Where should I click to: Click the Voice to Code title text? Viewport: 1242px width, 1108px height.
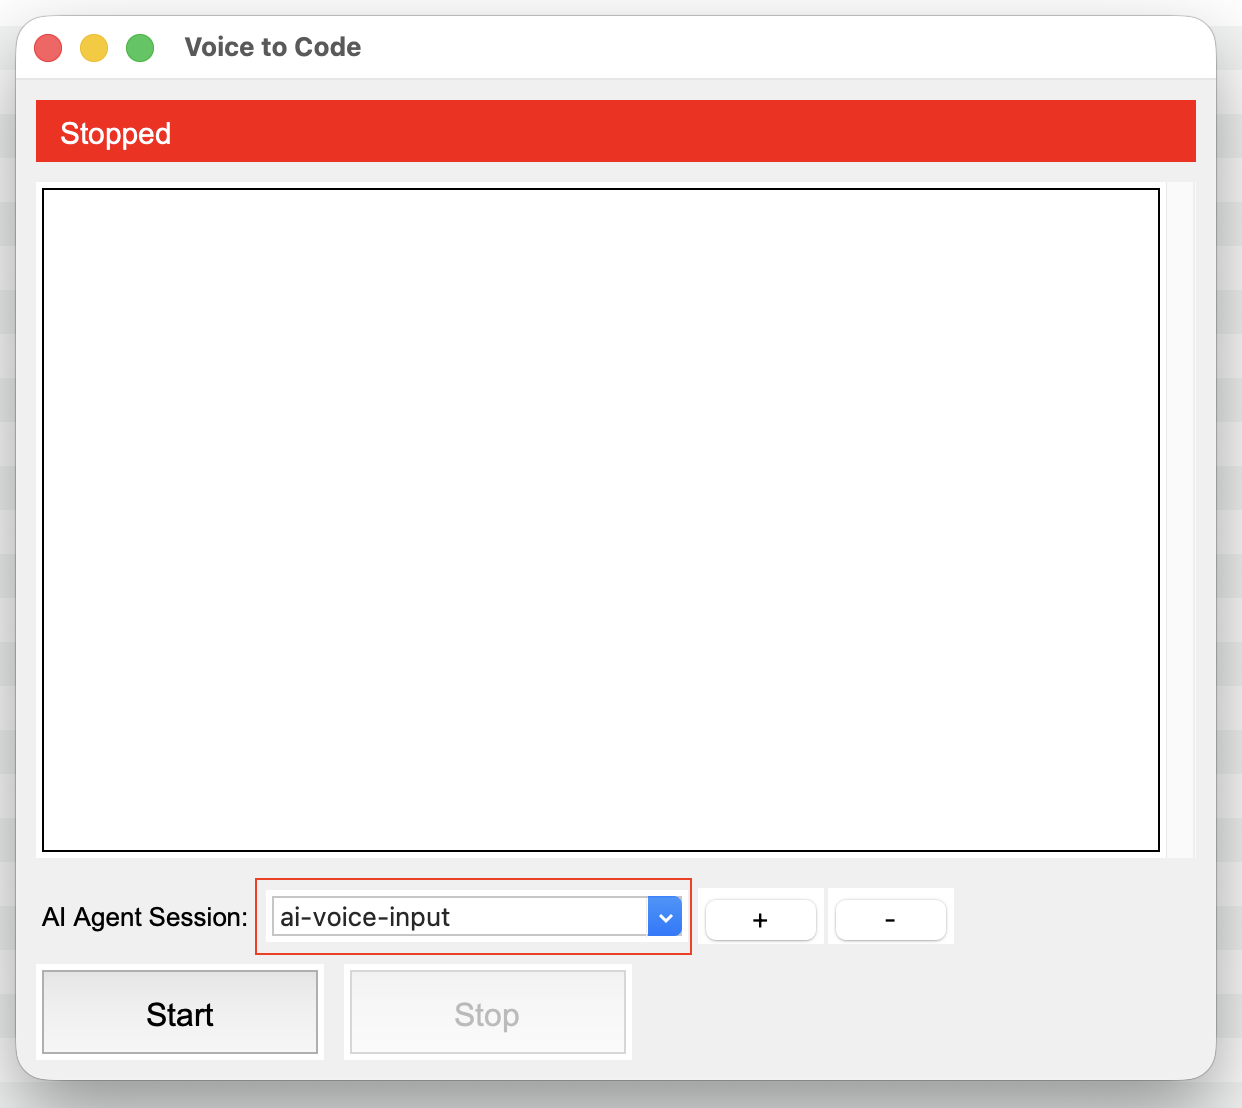tap(271, 46)
